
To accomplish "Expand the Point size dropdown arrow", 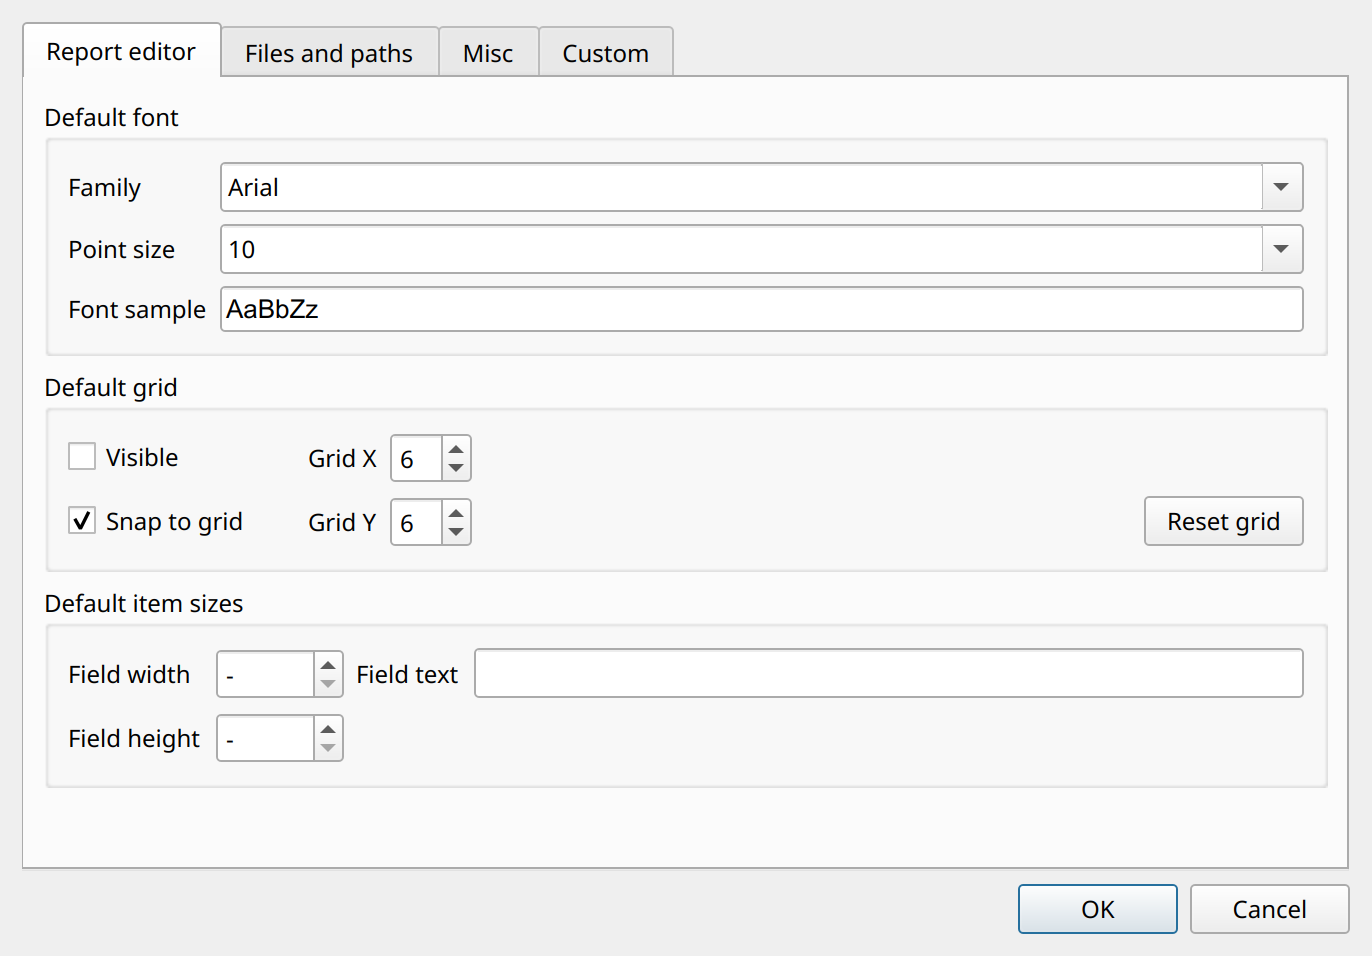I will pyautogui.click(x=1281, y=249).
